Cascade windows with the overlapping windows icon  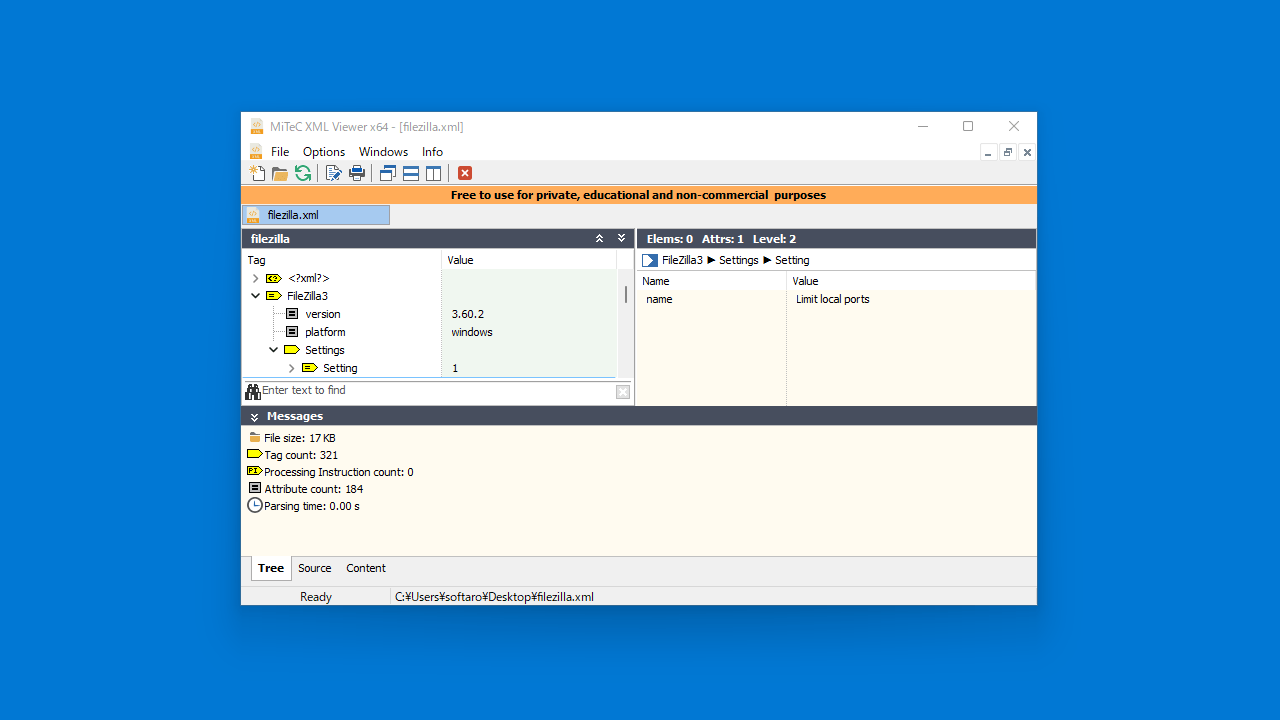388,173
